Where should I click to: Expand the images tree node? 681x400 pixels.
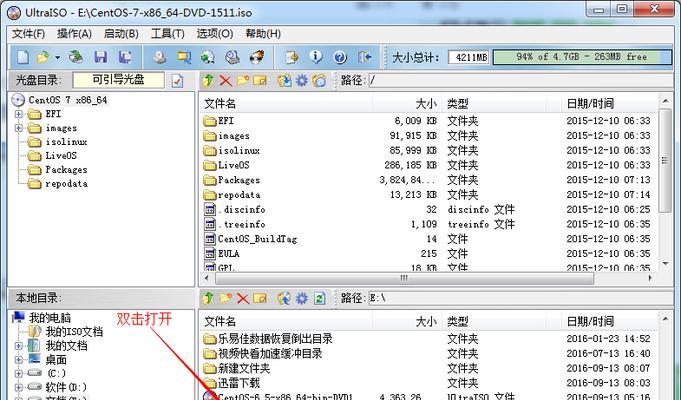[19, 128]
